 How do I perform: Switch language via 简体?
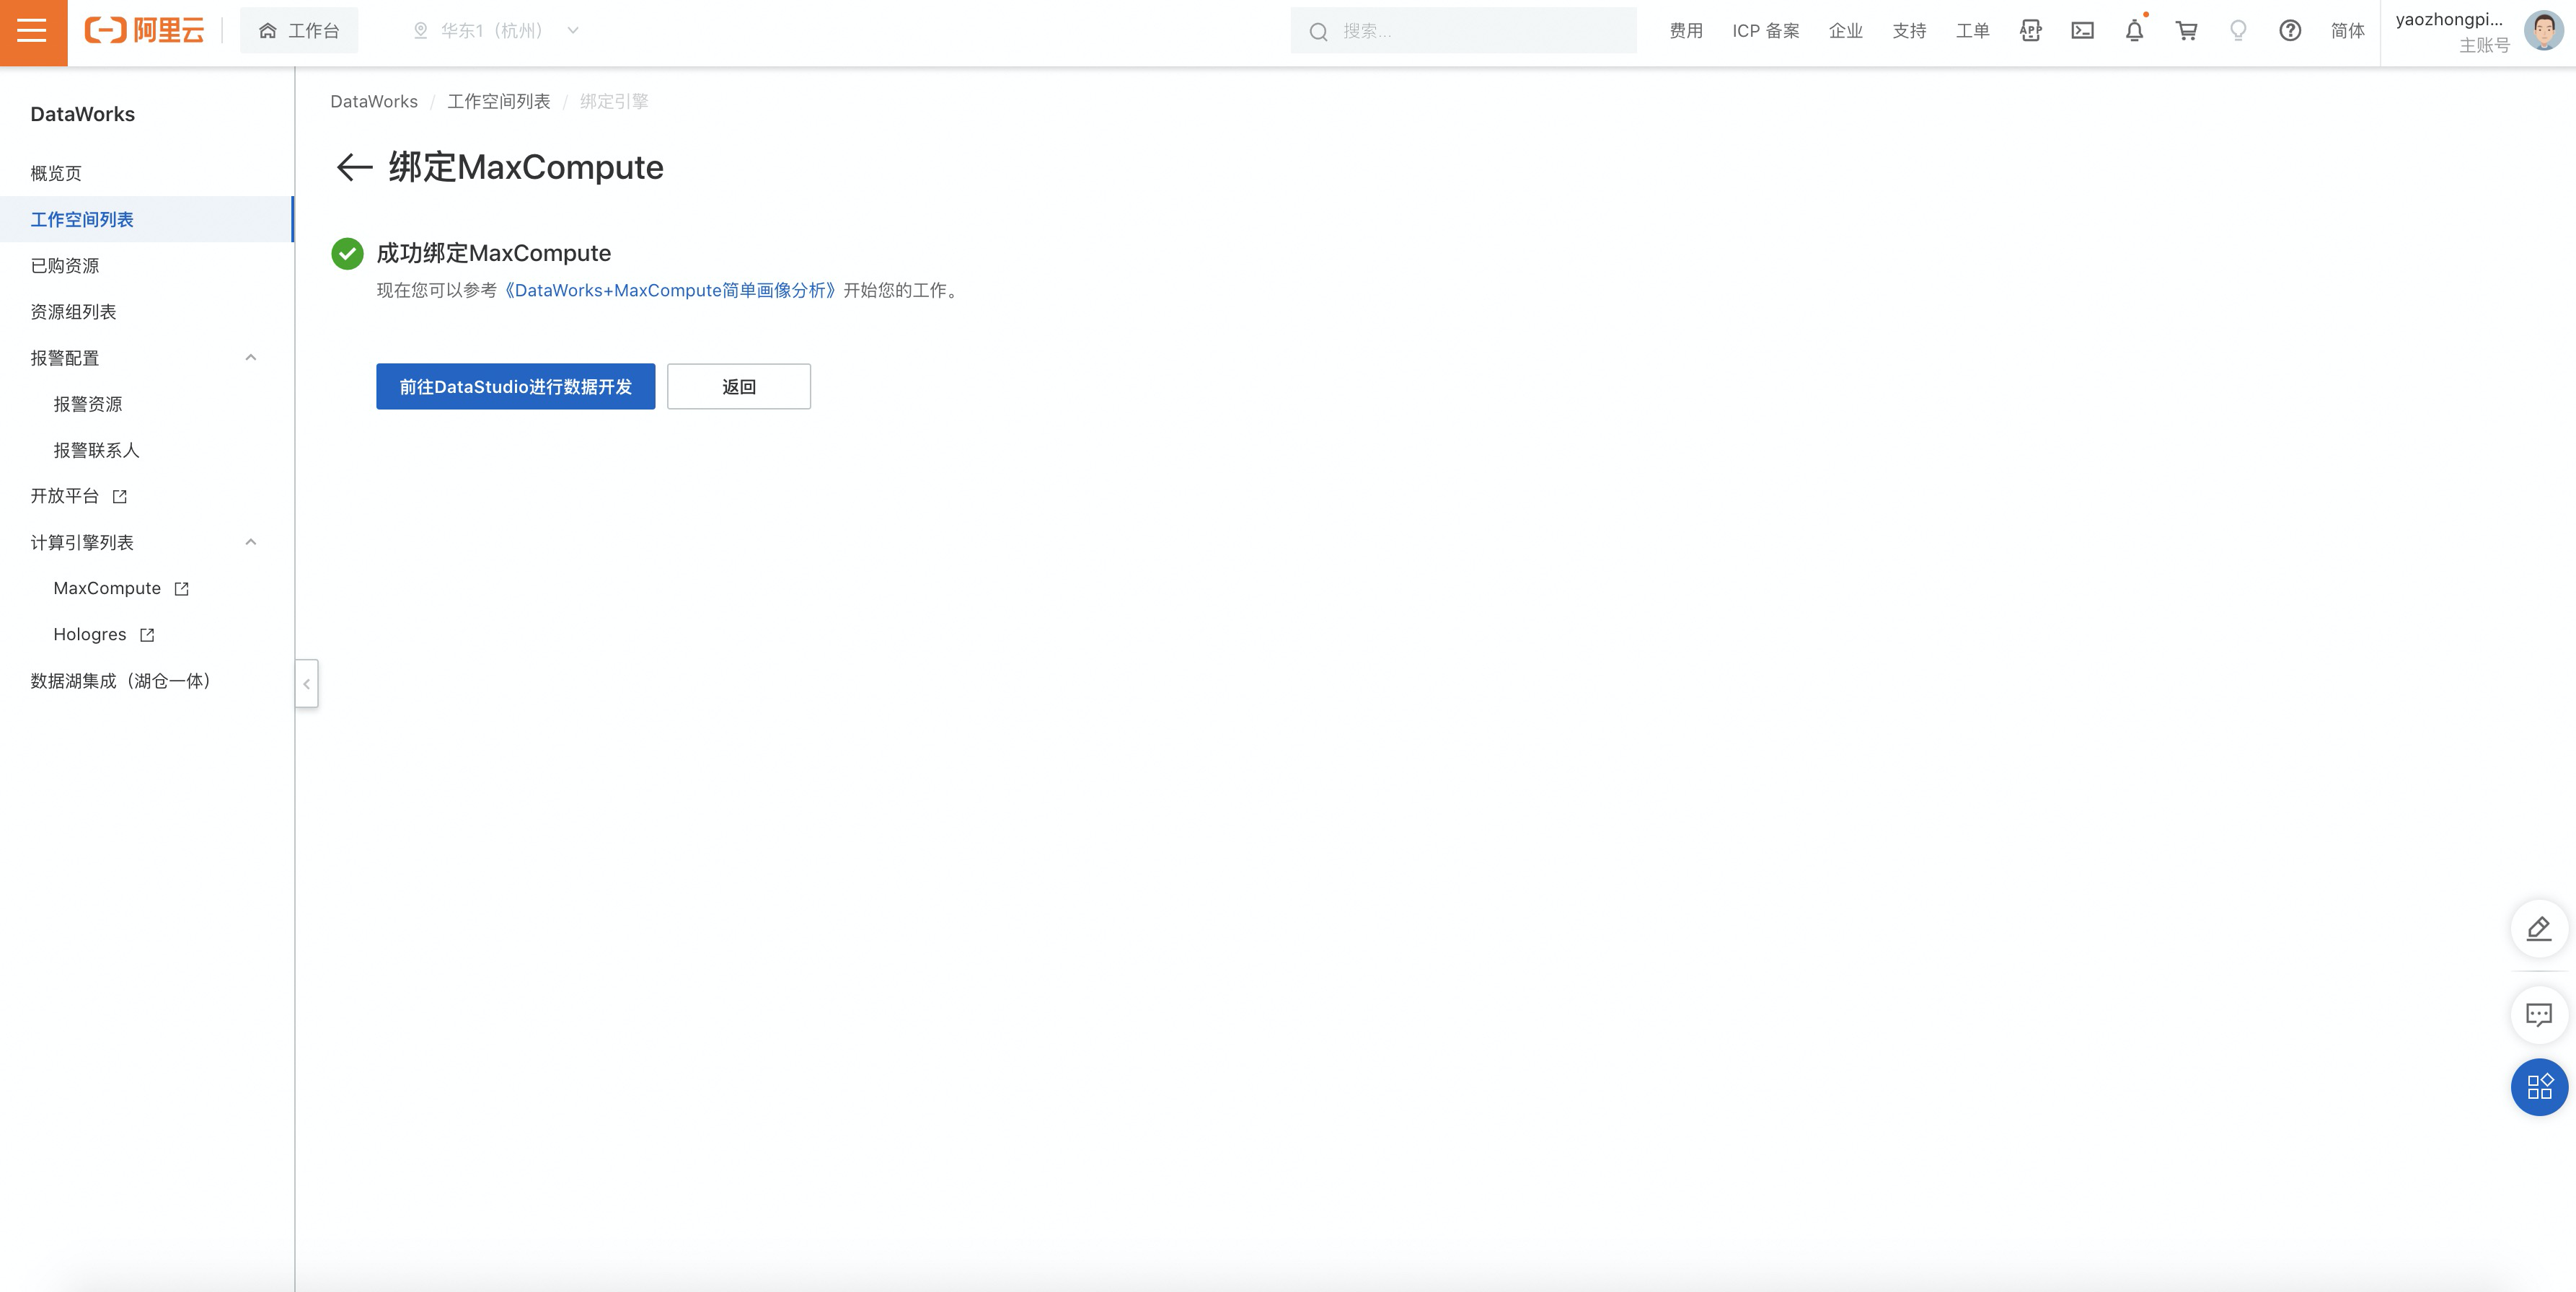2347,31
